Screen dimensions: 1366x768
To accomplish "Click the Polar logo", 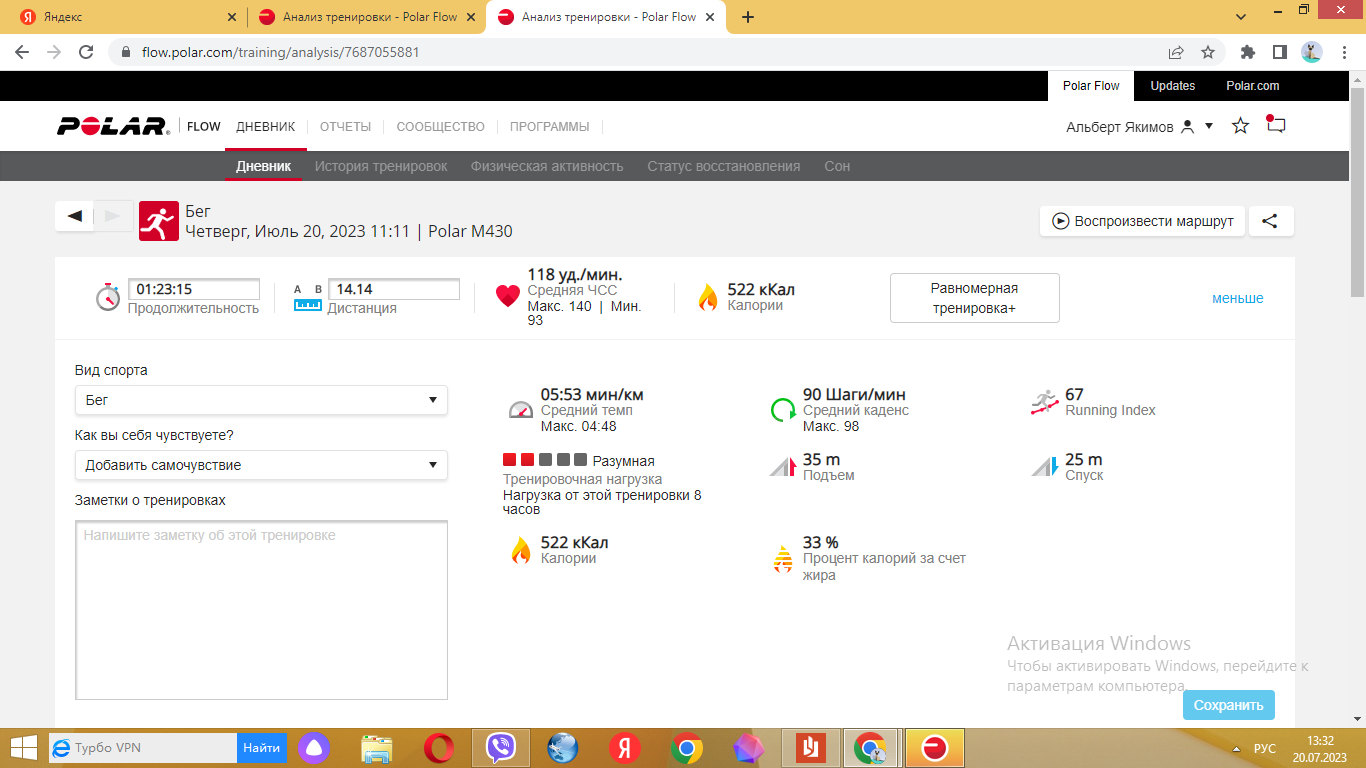I will (113, 126).
